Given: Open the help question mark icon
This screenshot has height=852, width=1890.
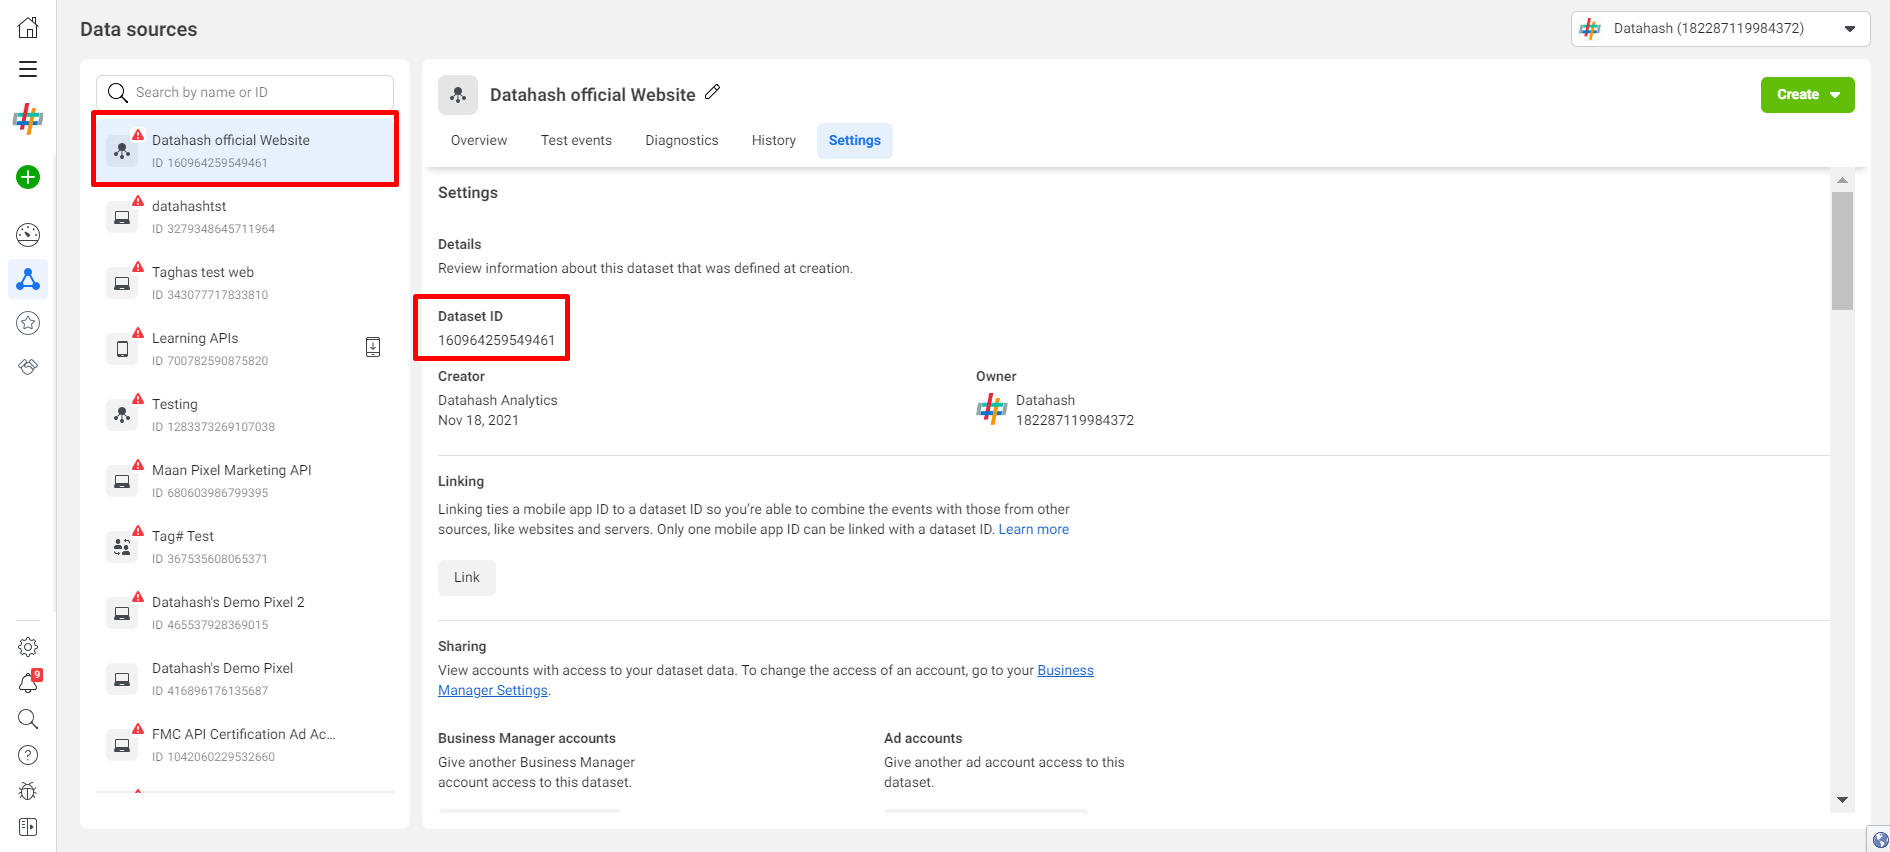Looking at the screenshot, I should click(x=28, y=755).
